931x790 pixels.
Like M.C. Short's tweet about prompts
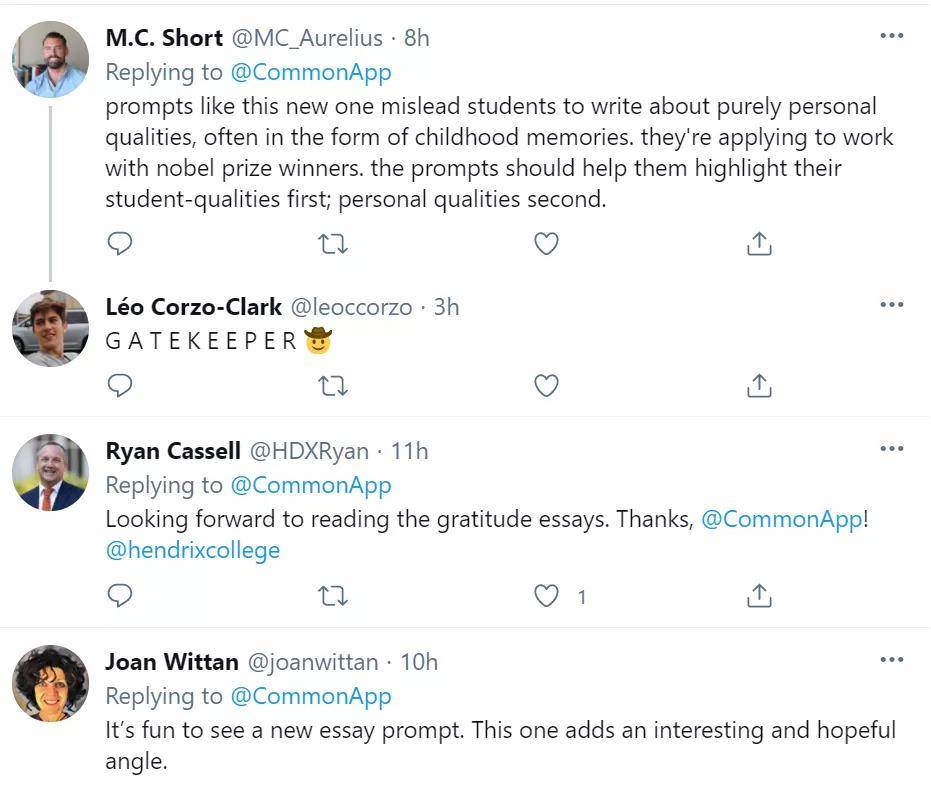point(546,244)
